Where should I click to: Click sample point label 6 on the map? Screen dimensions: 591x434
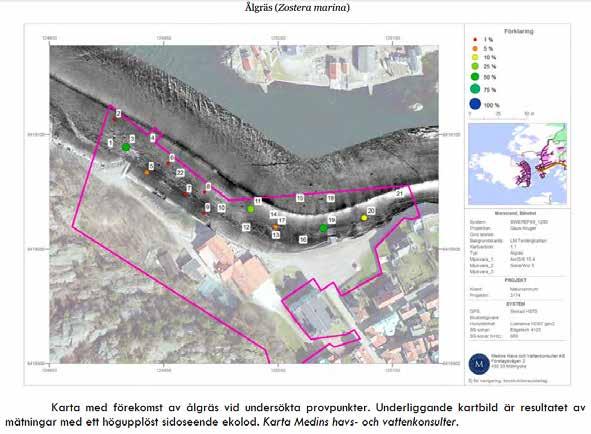(x=172, y=157)
